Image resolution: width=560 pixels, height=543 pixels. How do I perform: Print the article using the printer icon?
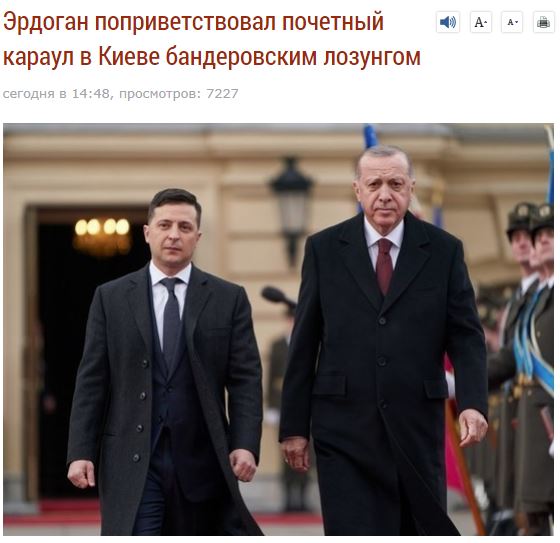coord(543,23)
